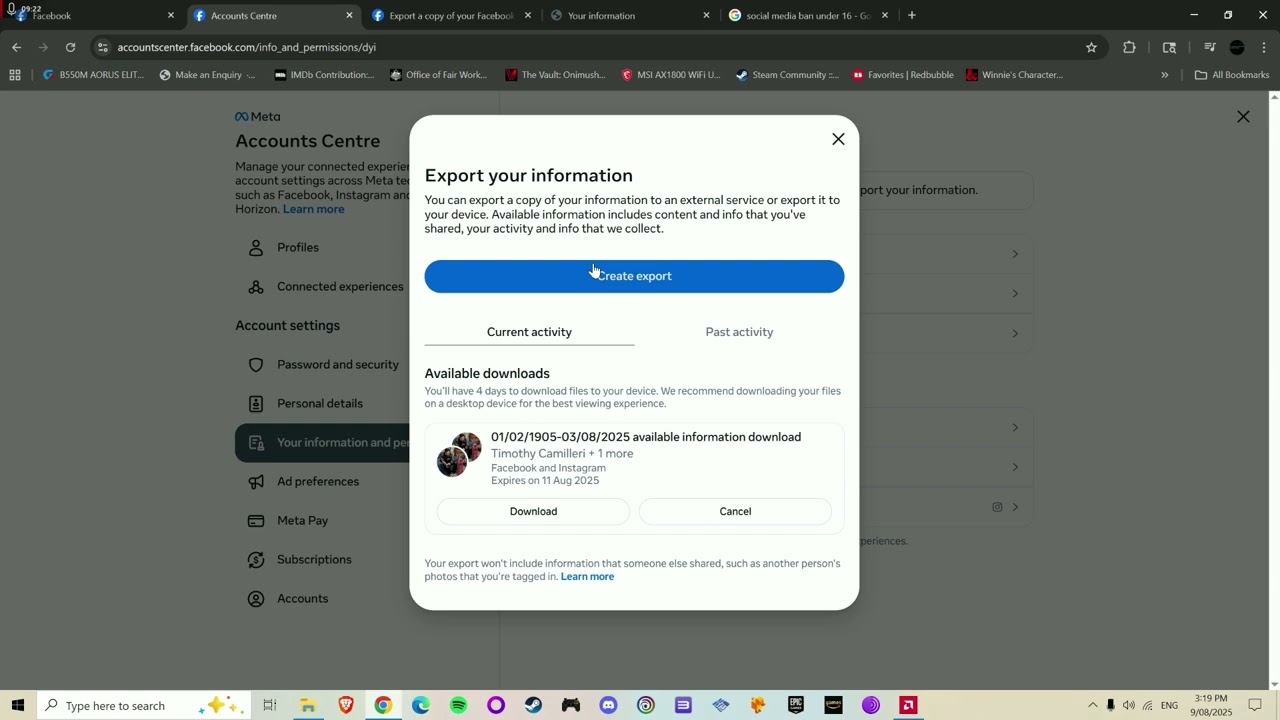Click the Accounts person circle icon
This screenshot has height=720, width=1280.
pyautogui.click(x=256, y=598)
